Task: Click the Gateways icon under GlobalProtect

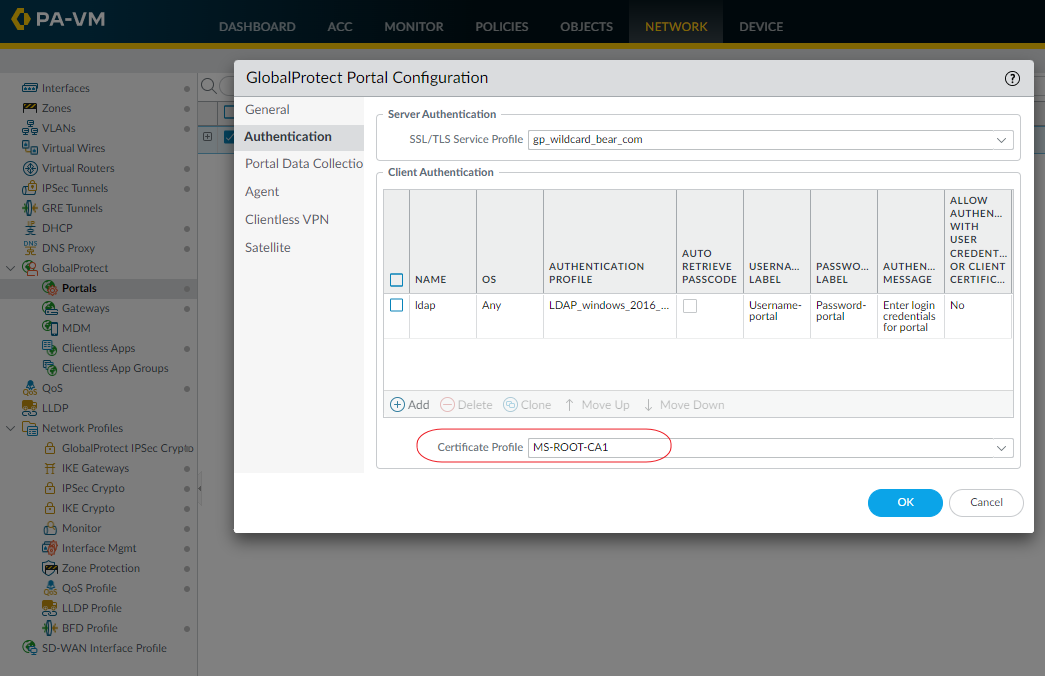Action: click(50, 308)
